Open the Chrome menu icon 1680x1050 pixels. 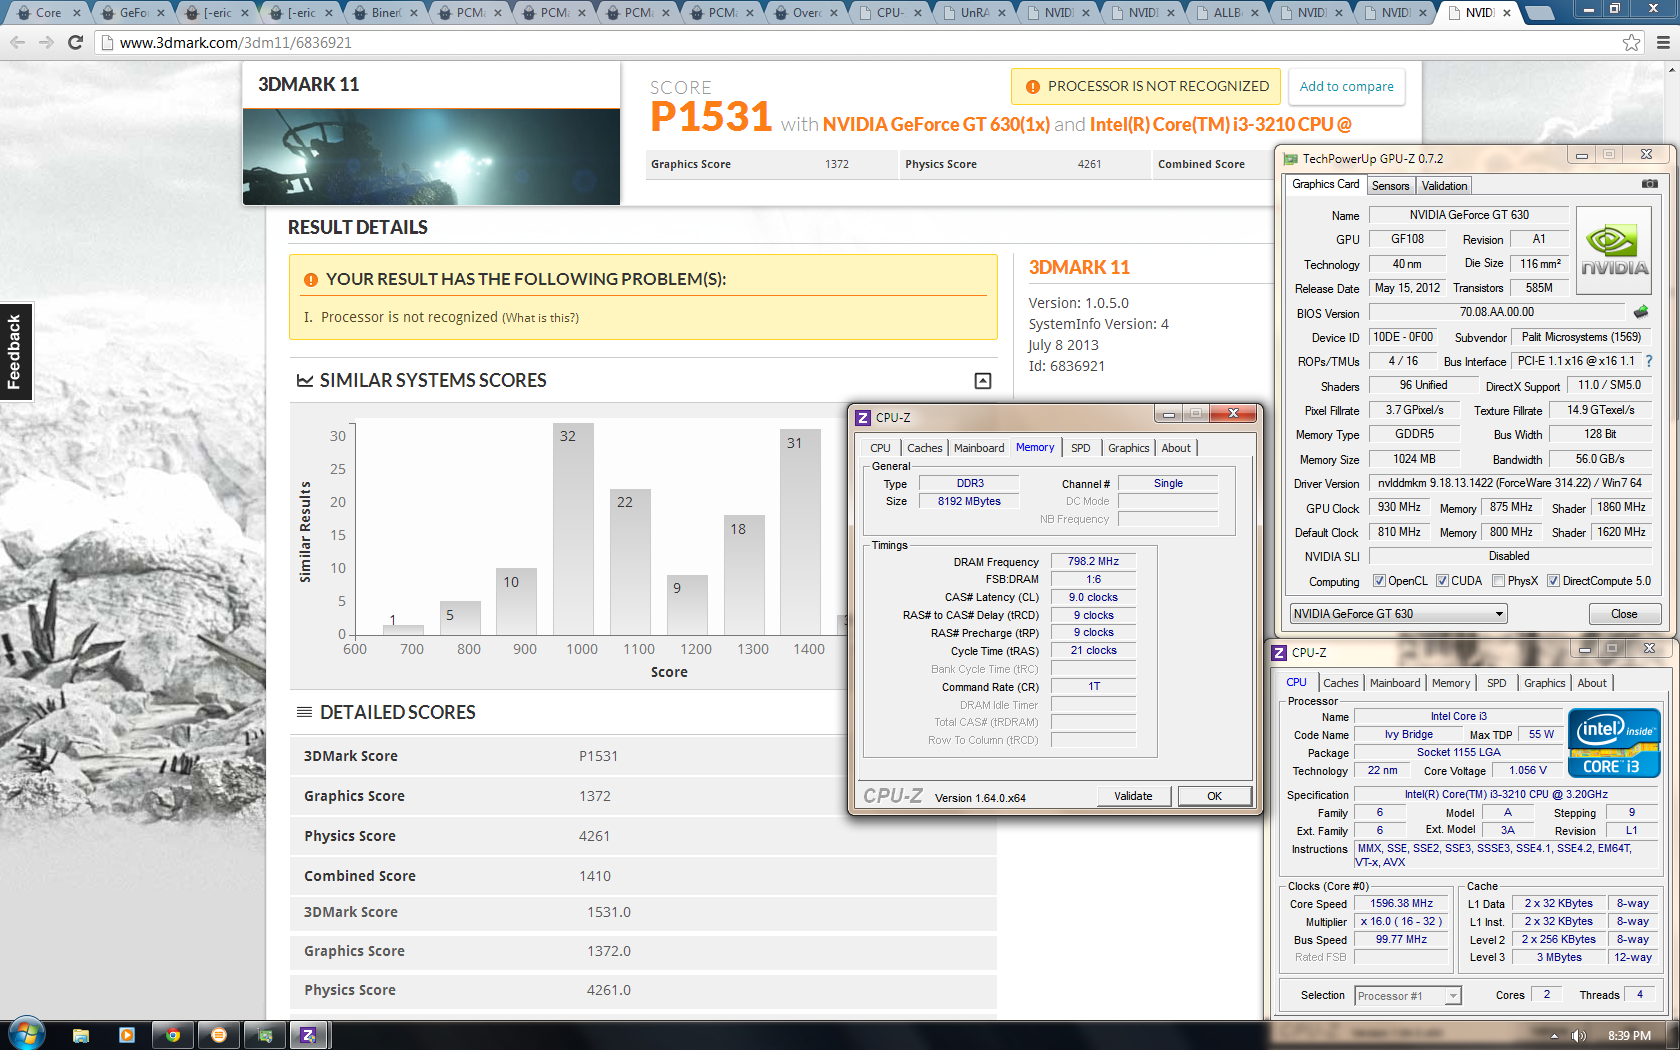pyautogui.click(x=1663, y=42)
